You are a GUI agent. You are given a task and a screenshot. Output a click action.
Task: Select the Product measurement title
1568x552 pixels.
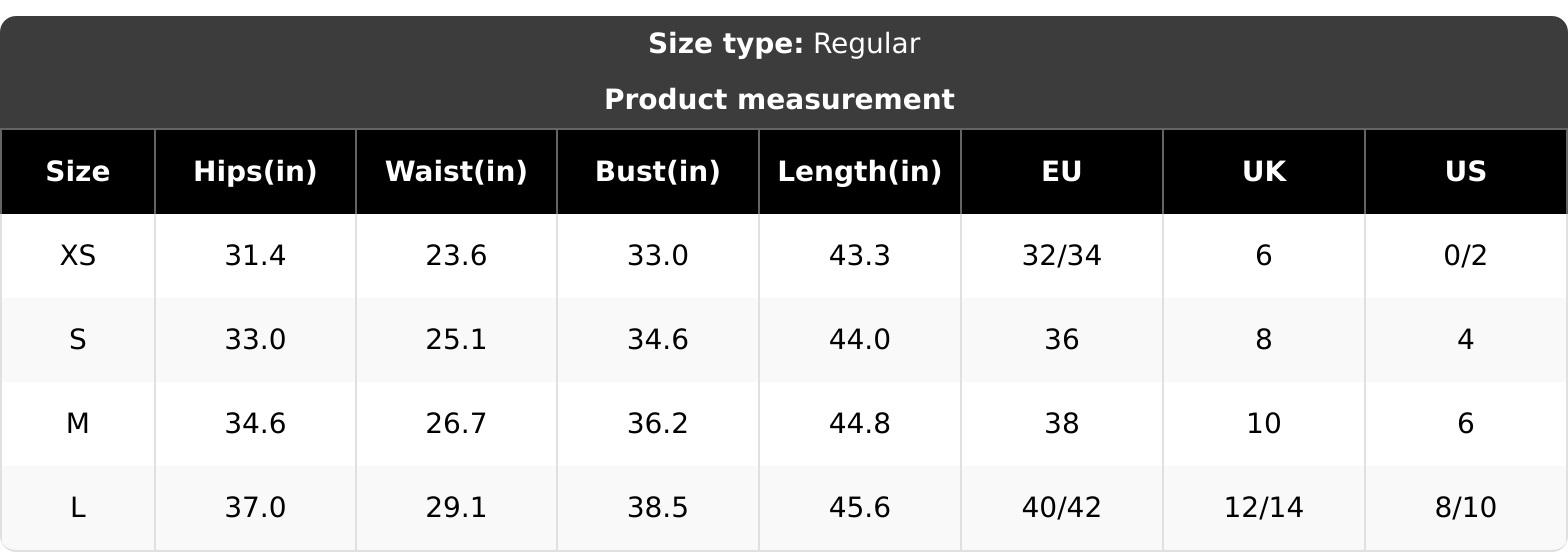pyautogui.click(x=780, y=100)
